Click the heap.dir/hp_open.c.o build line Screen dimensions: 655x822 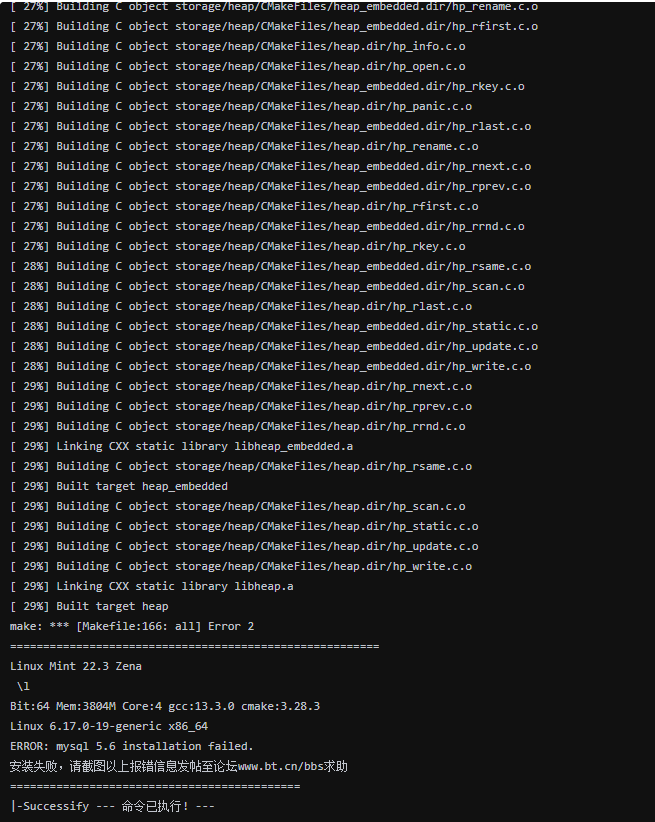click(237, 66)
